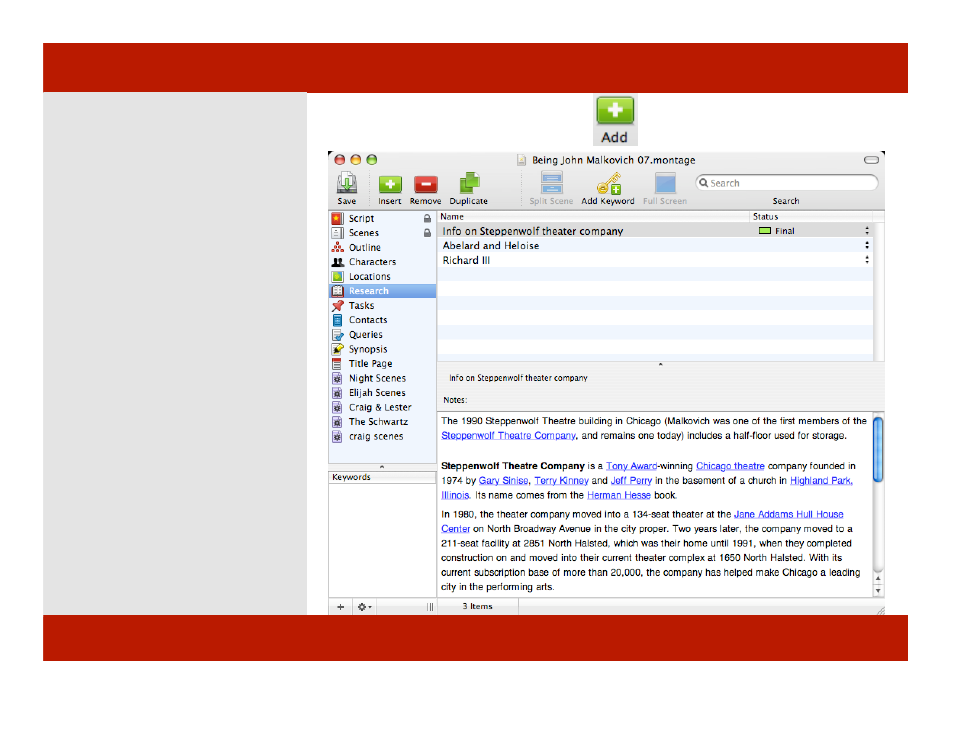Select the Richard III row
This screenshot has width=954, height=737.
(x=655, y=260)
